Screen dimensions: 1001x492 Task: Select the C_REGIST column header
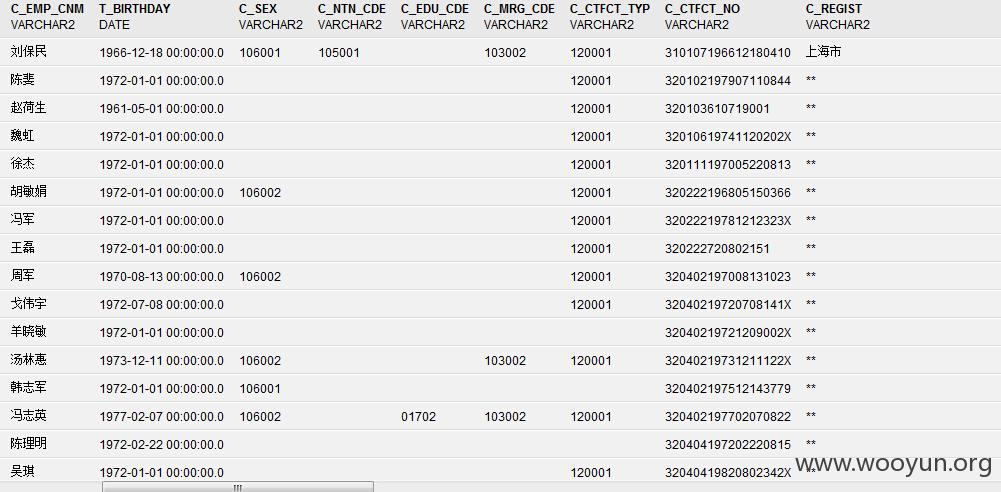pos(834,10)
